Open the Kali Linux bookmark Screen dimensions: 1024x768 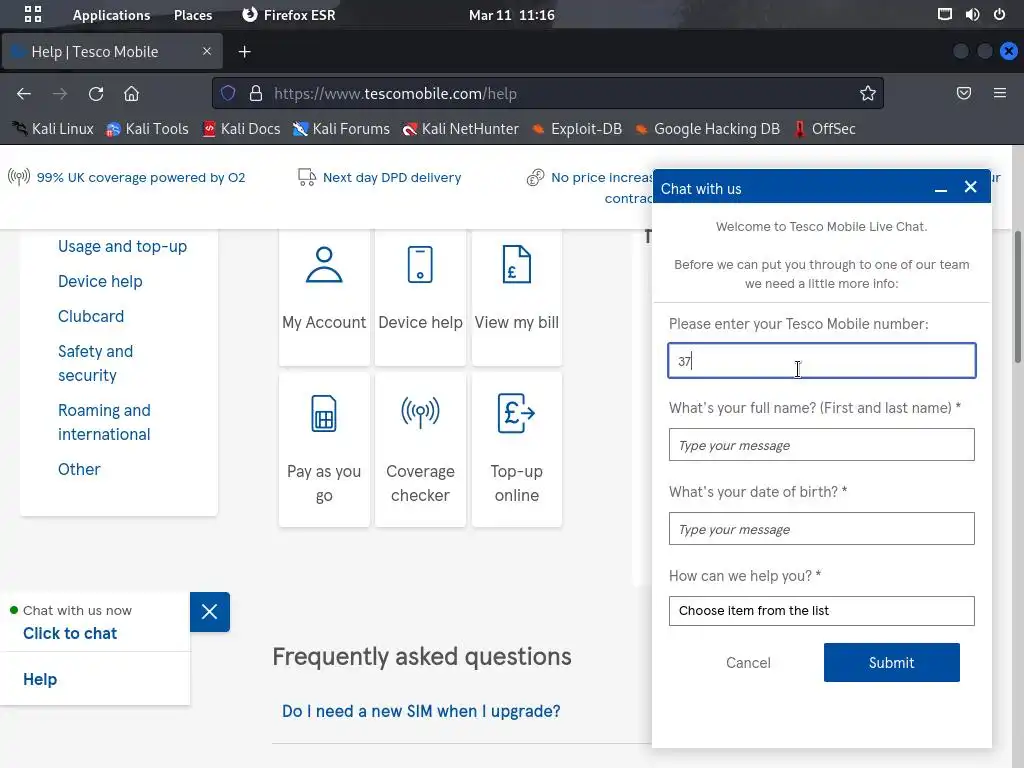(53, 129)
